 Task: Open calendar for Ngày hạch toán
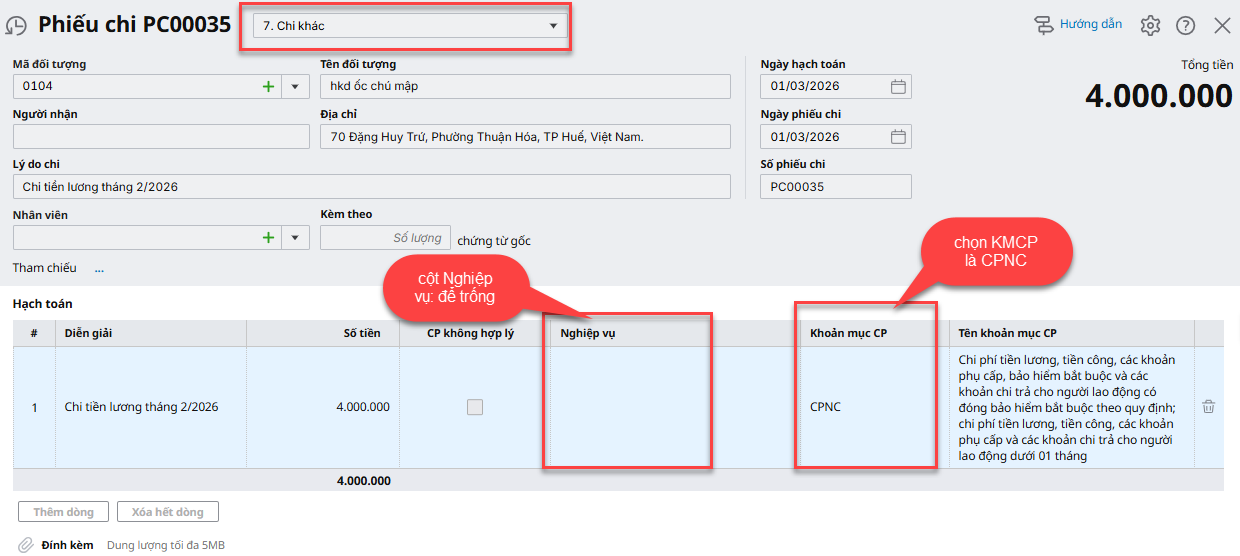point(898,87)
